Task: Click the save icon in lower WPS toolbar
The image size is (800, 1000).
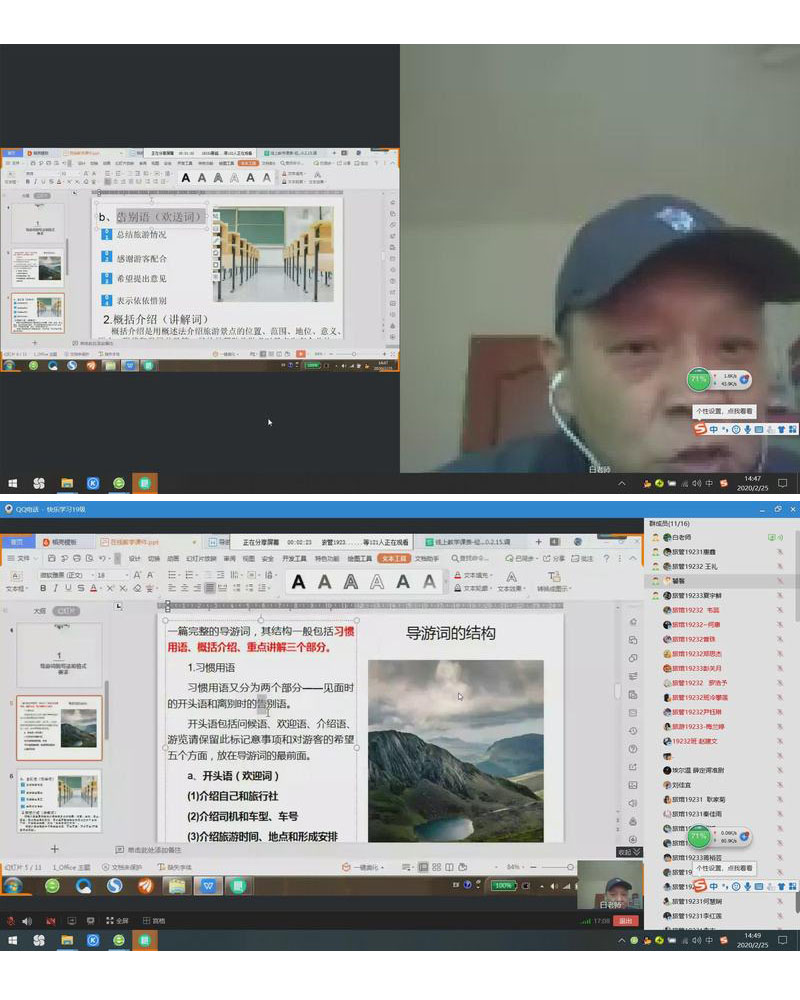Action: pyautogui.click(x=53, y=558)
